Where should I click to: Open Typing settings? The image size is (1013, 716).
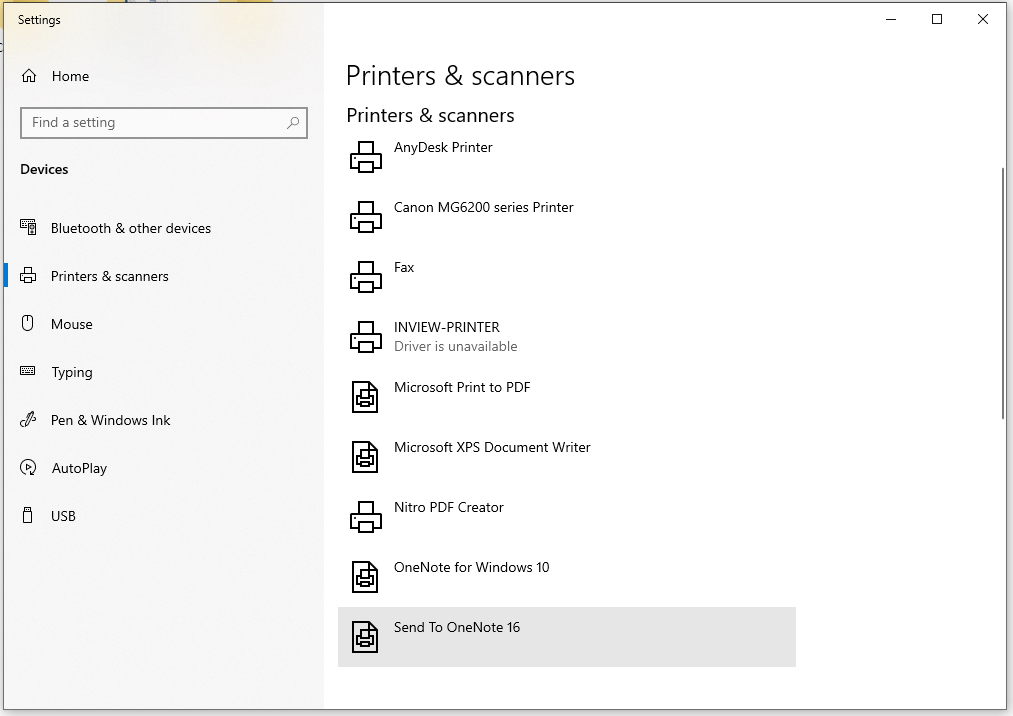pos(72,372)
